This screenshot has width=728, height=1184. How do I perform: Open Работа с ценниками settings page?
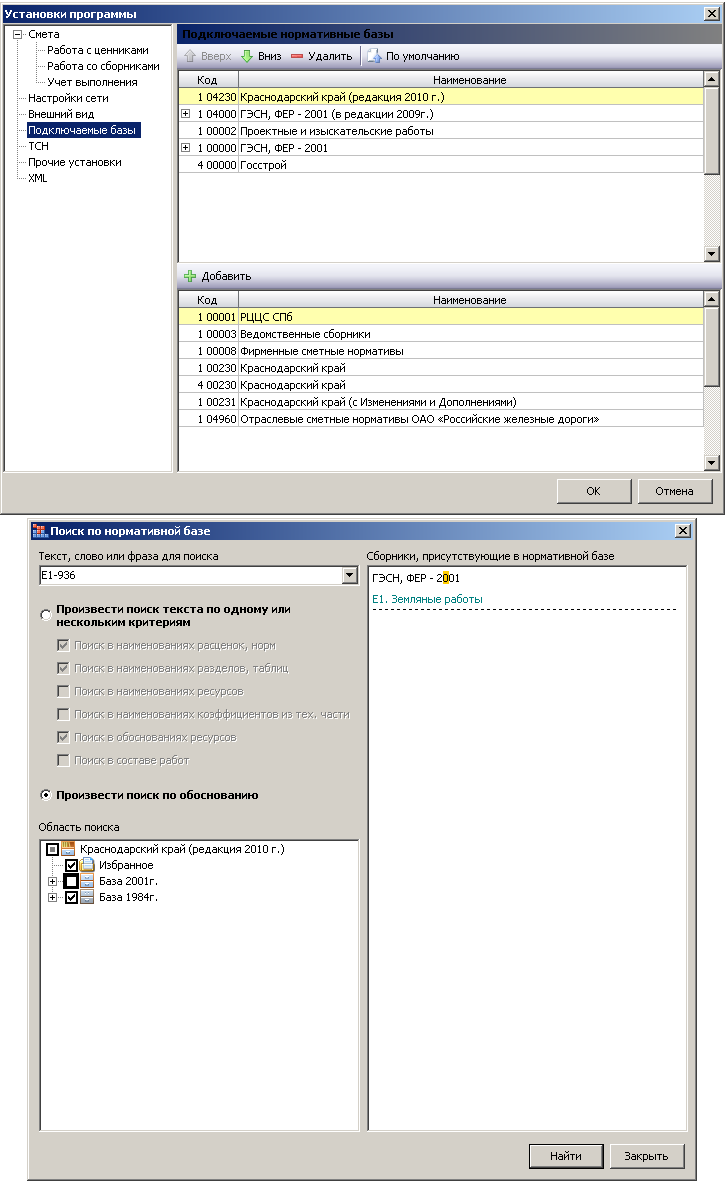pyautogui.click(x=97, y=50)
